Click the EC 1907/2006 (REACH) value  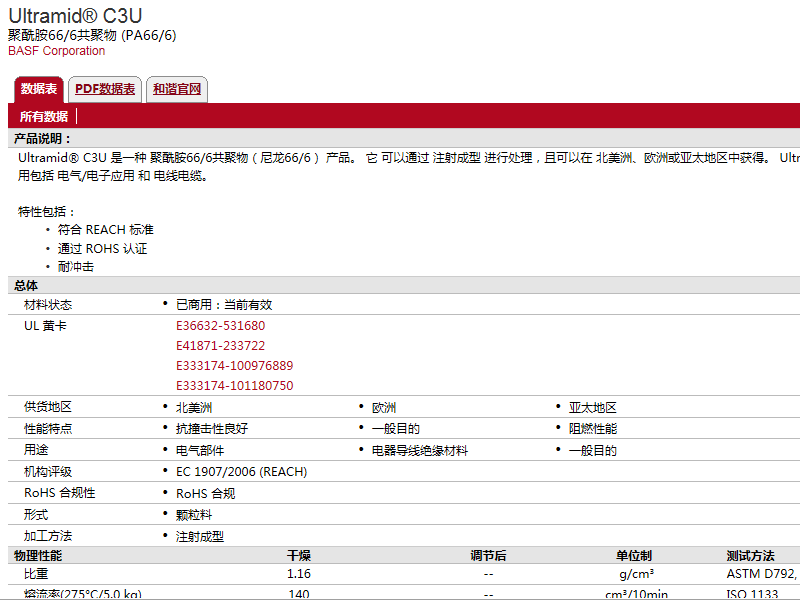242,471
